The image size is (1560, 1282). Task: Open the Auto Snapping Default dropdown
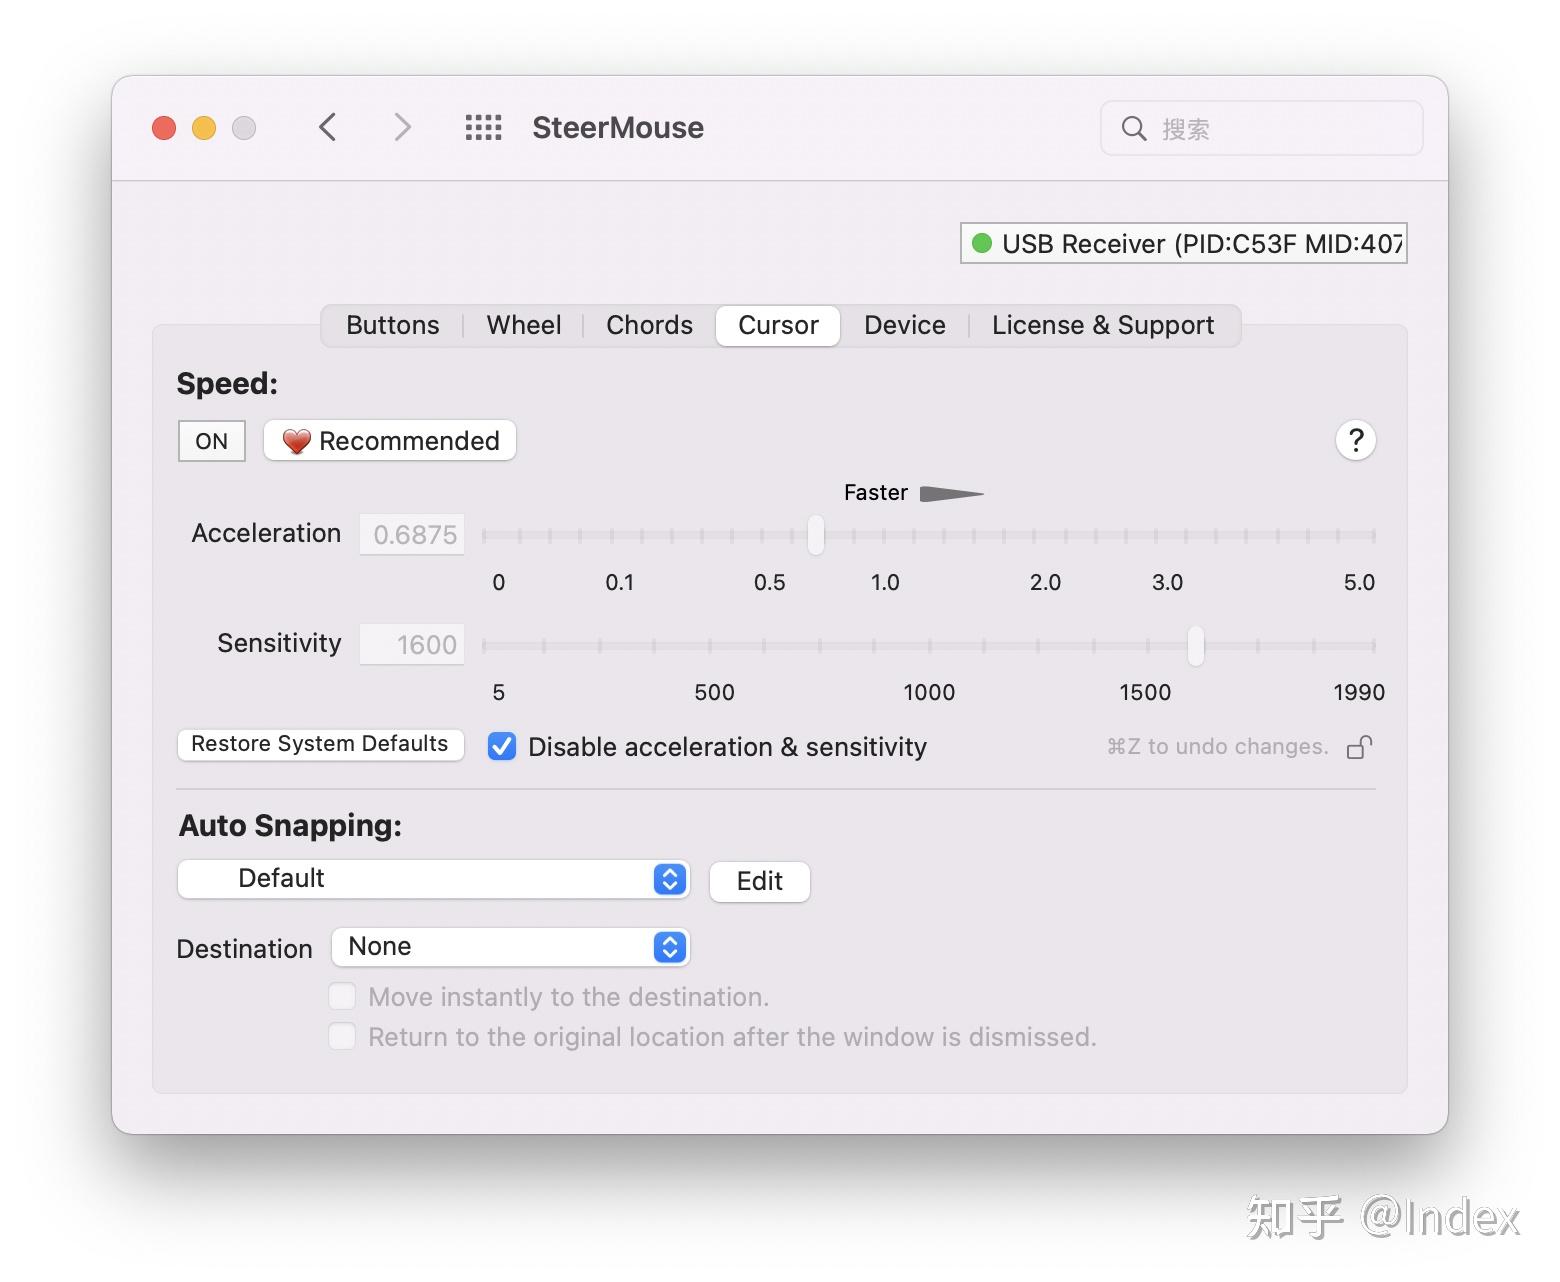pyautogui.click(x=433, y=879)
